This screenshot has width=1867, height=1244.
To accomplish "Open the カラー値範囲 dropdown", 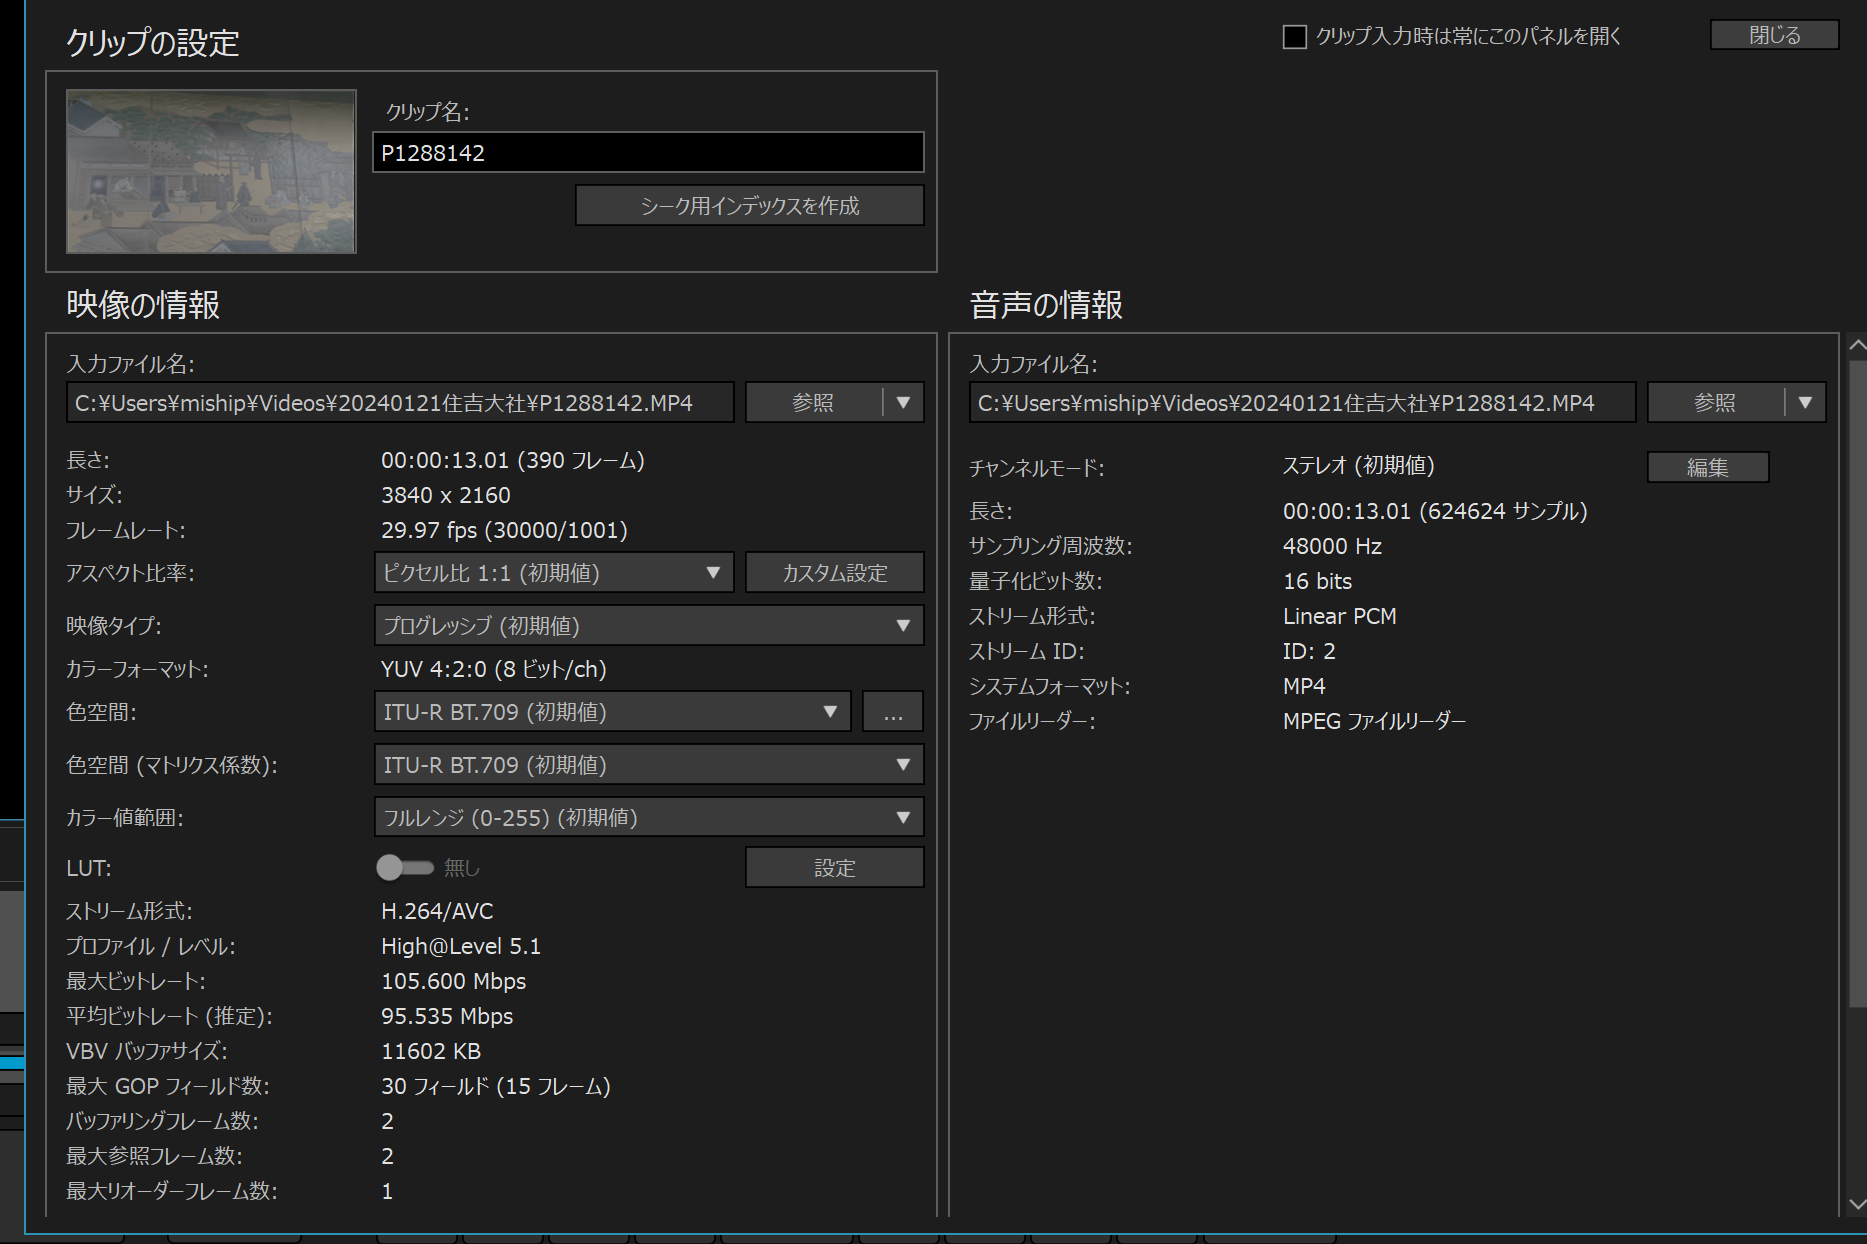I will click(648, 818).
